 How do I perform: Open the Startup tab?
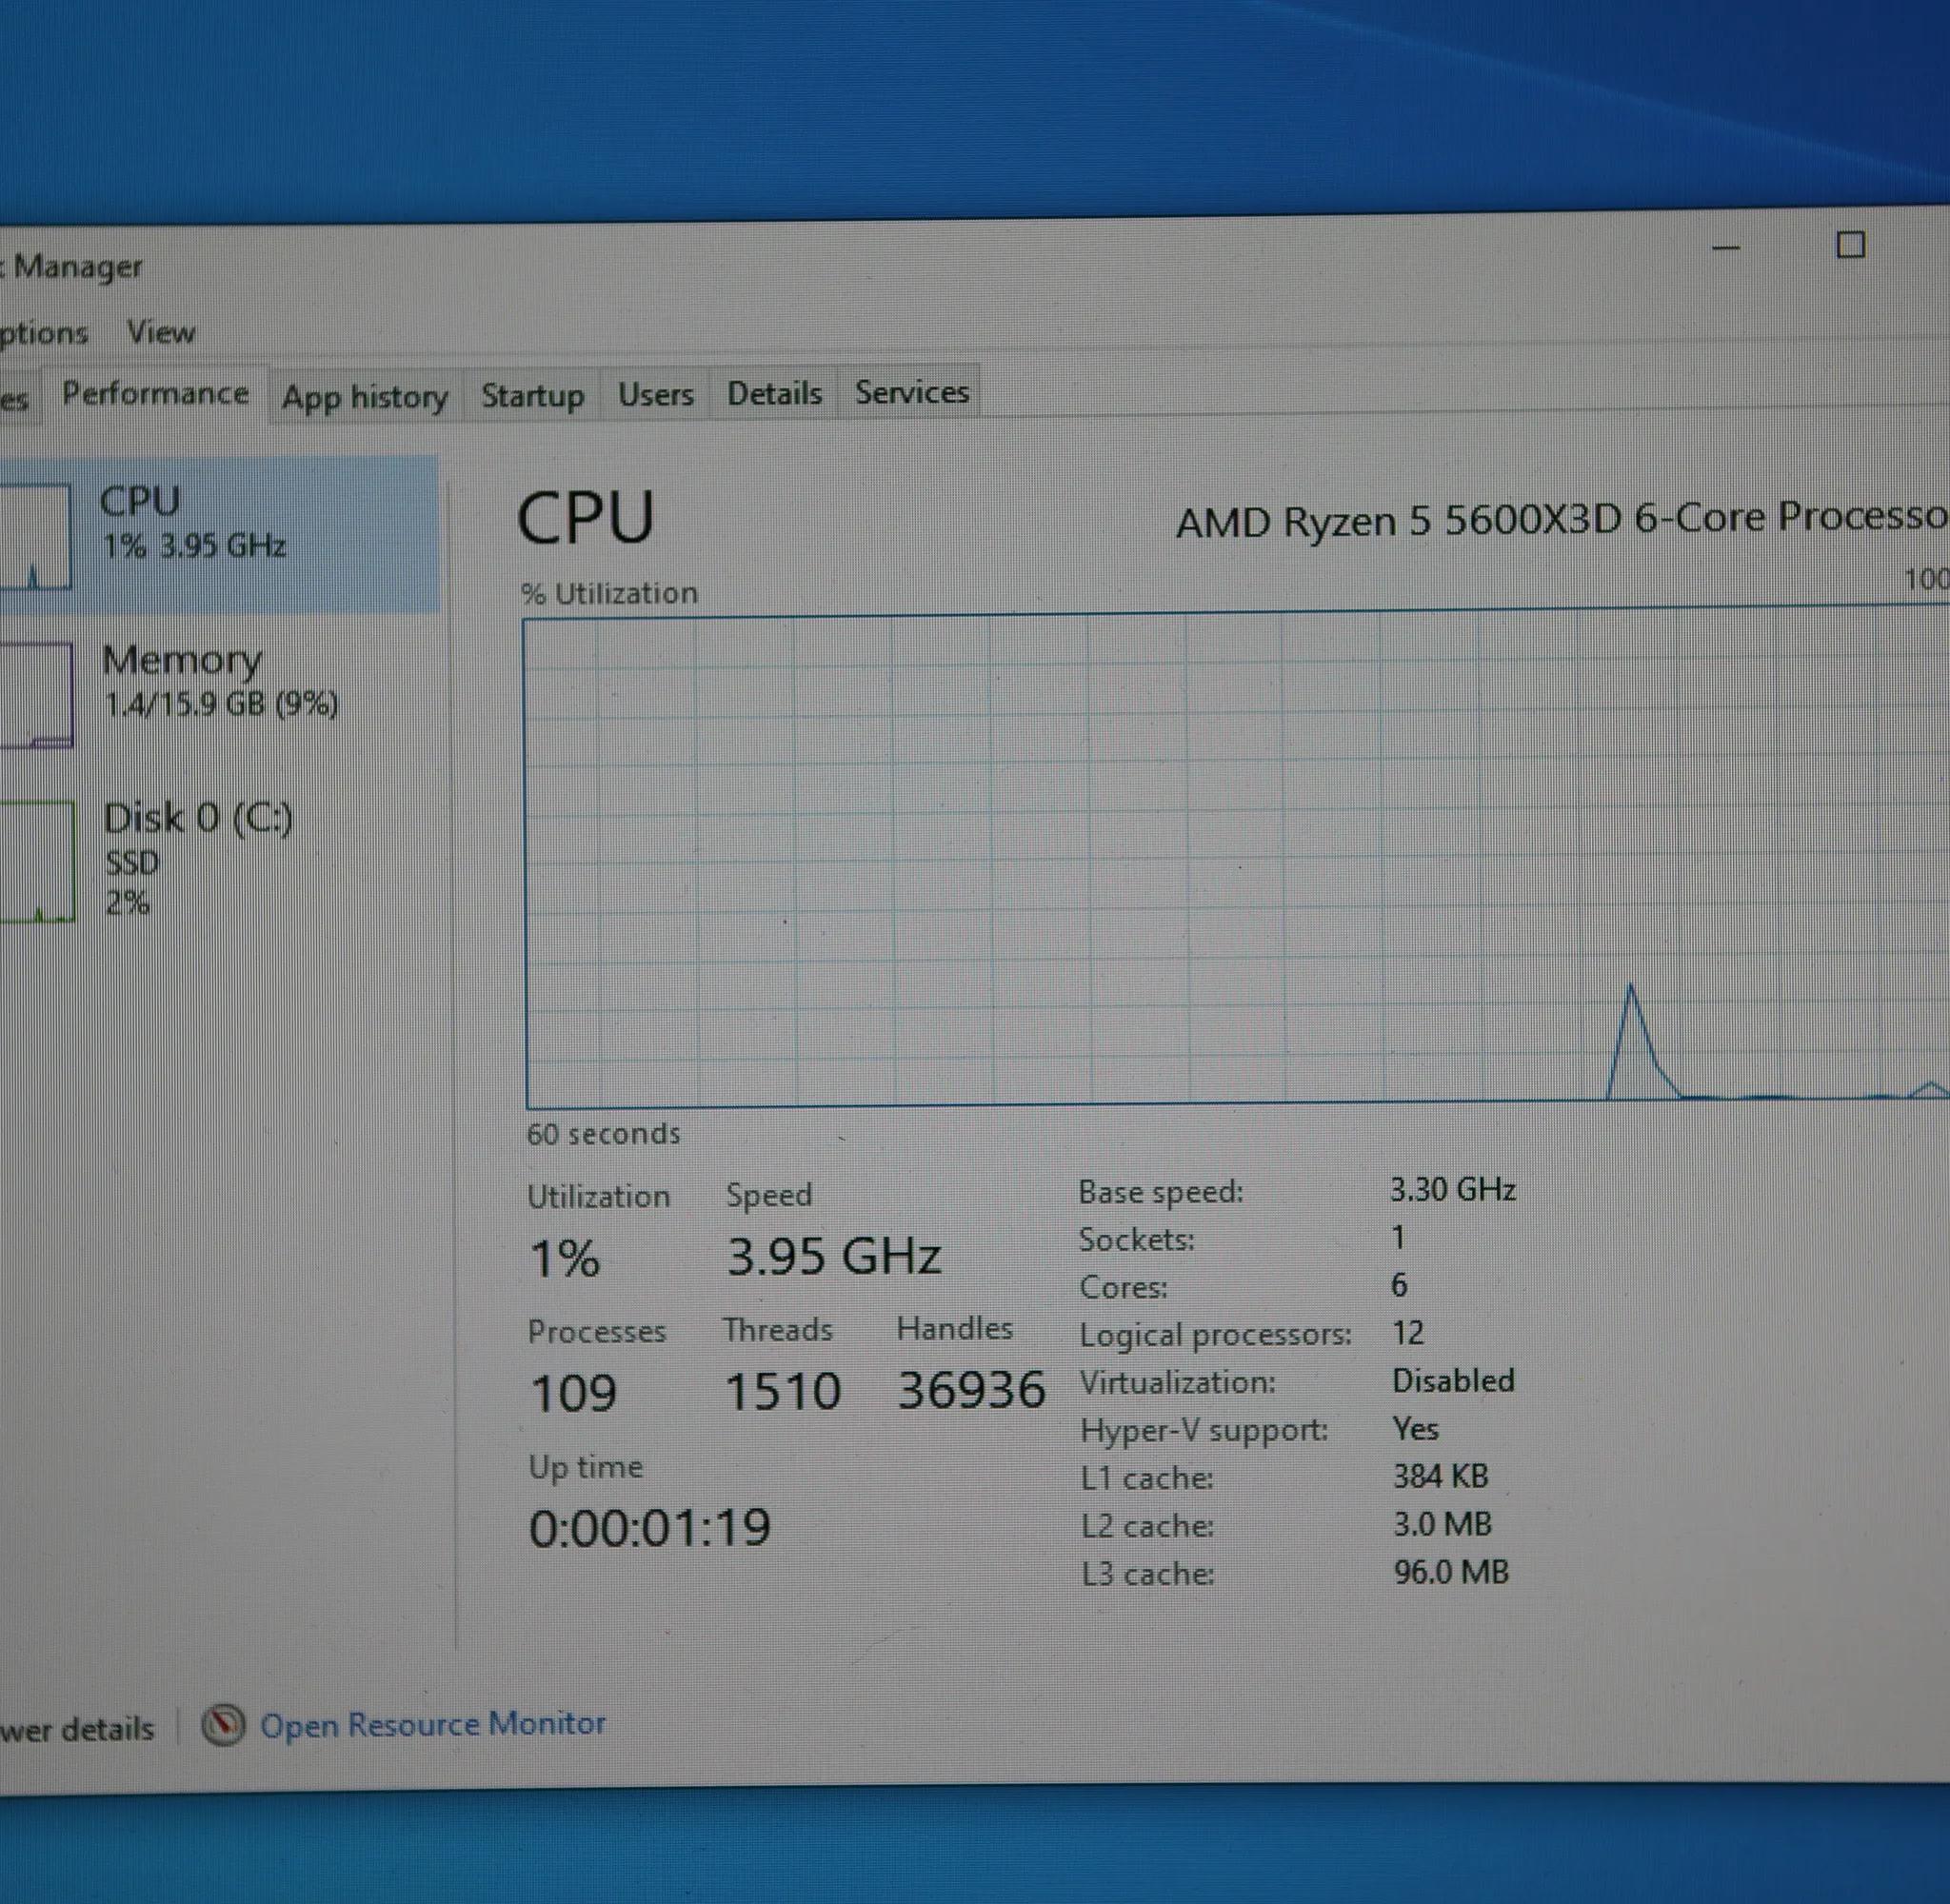pos(532,395)
